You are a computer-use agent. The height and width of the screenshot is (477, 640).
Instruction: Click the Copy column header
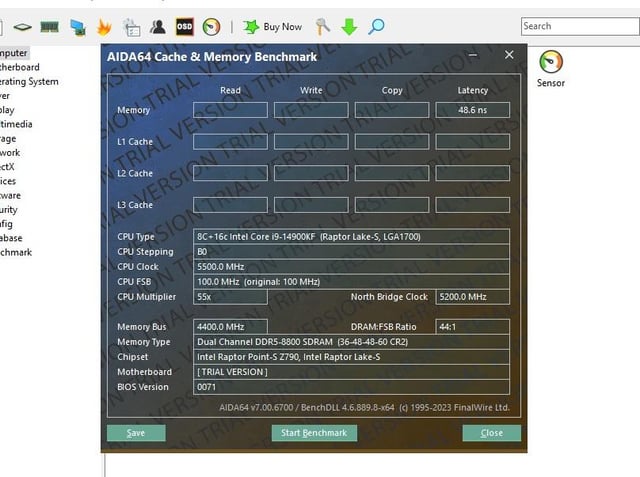coord(392,91)
